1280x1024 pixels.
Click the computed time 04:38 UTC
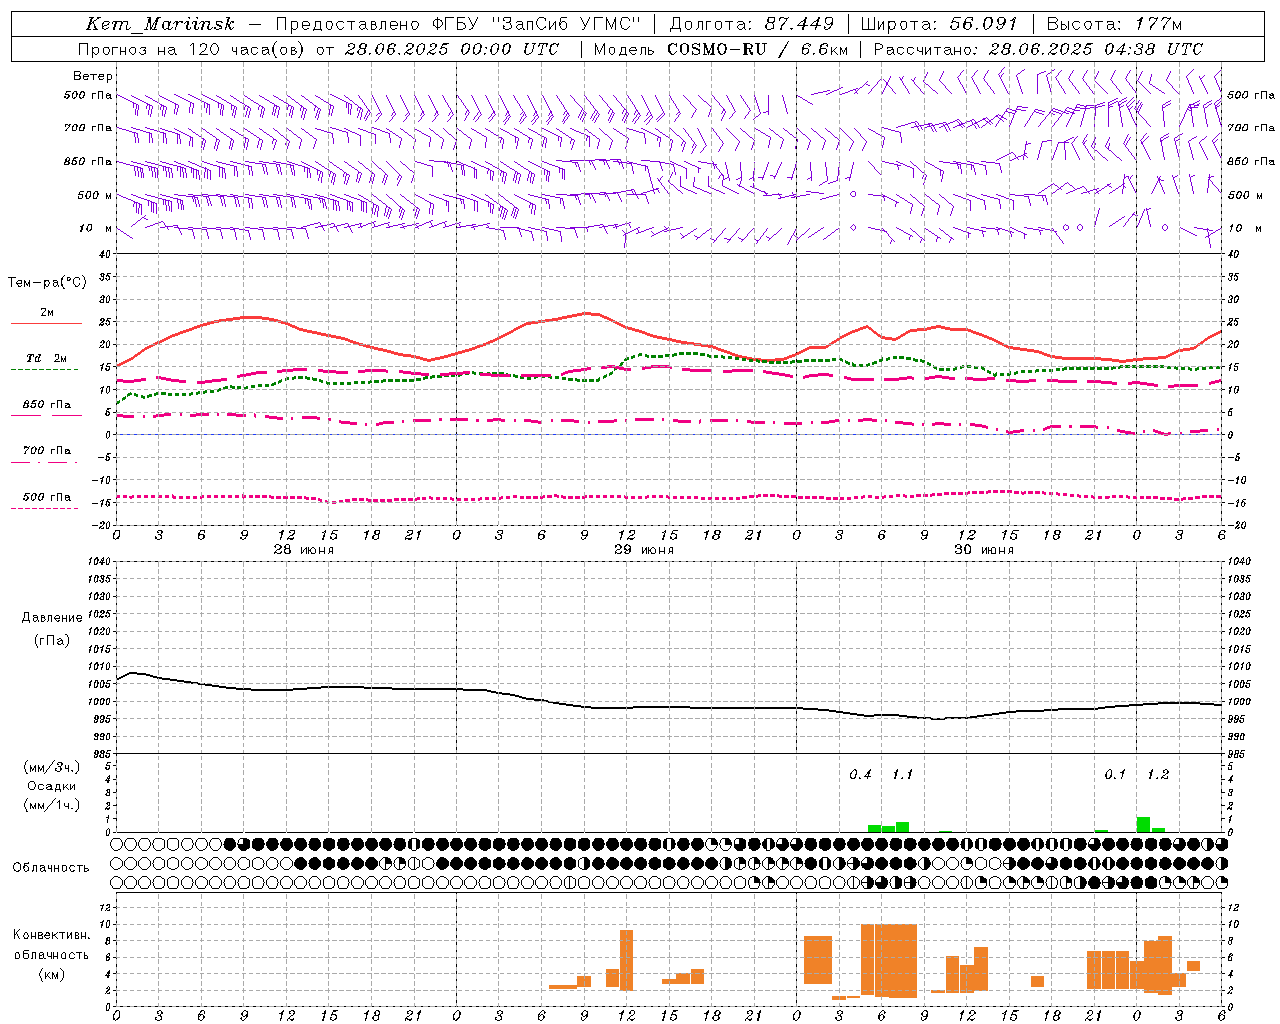click(x=1152, y=49)
